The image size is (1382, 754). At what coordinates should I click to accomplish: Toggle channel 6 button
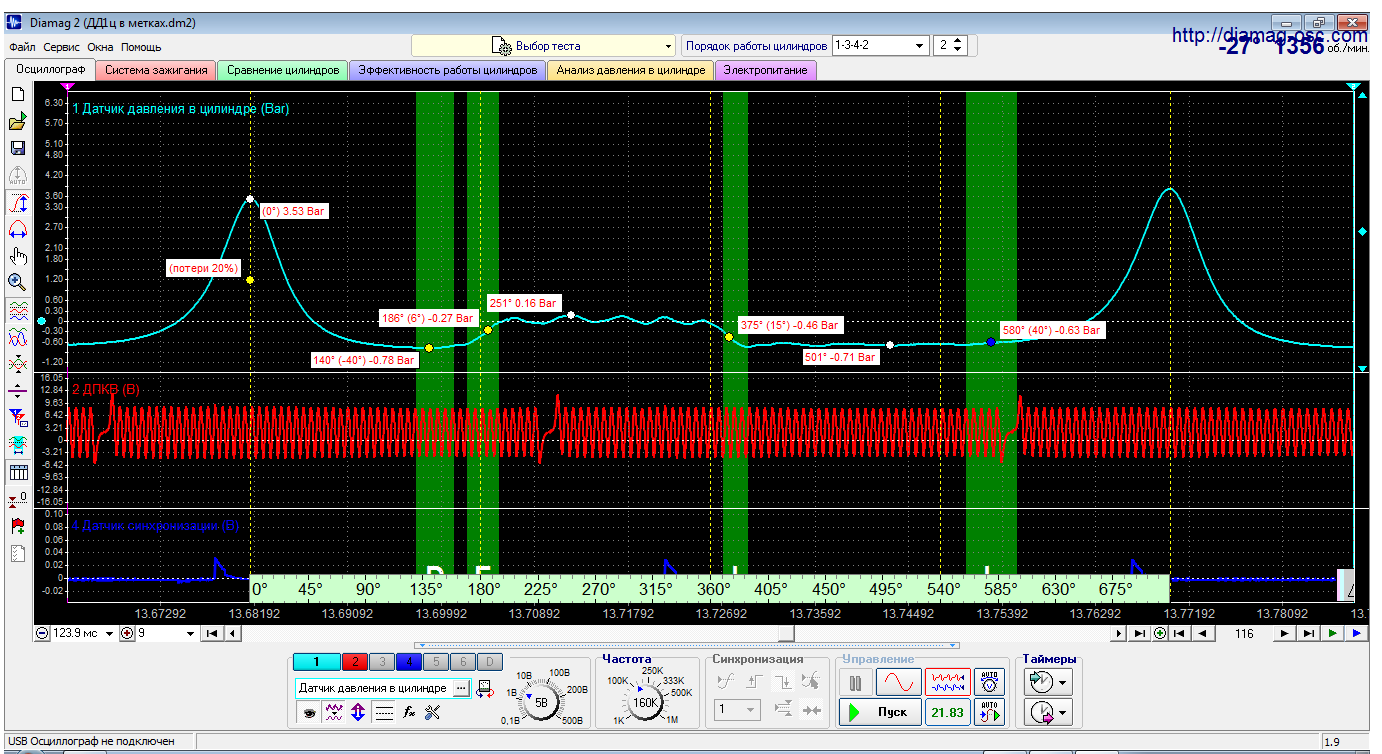click(462, 661)
